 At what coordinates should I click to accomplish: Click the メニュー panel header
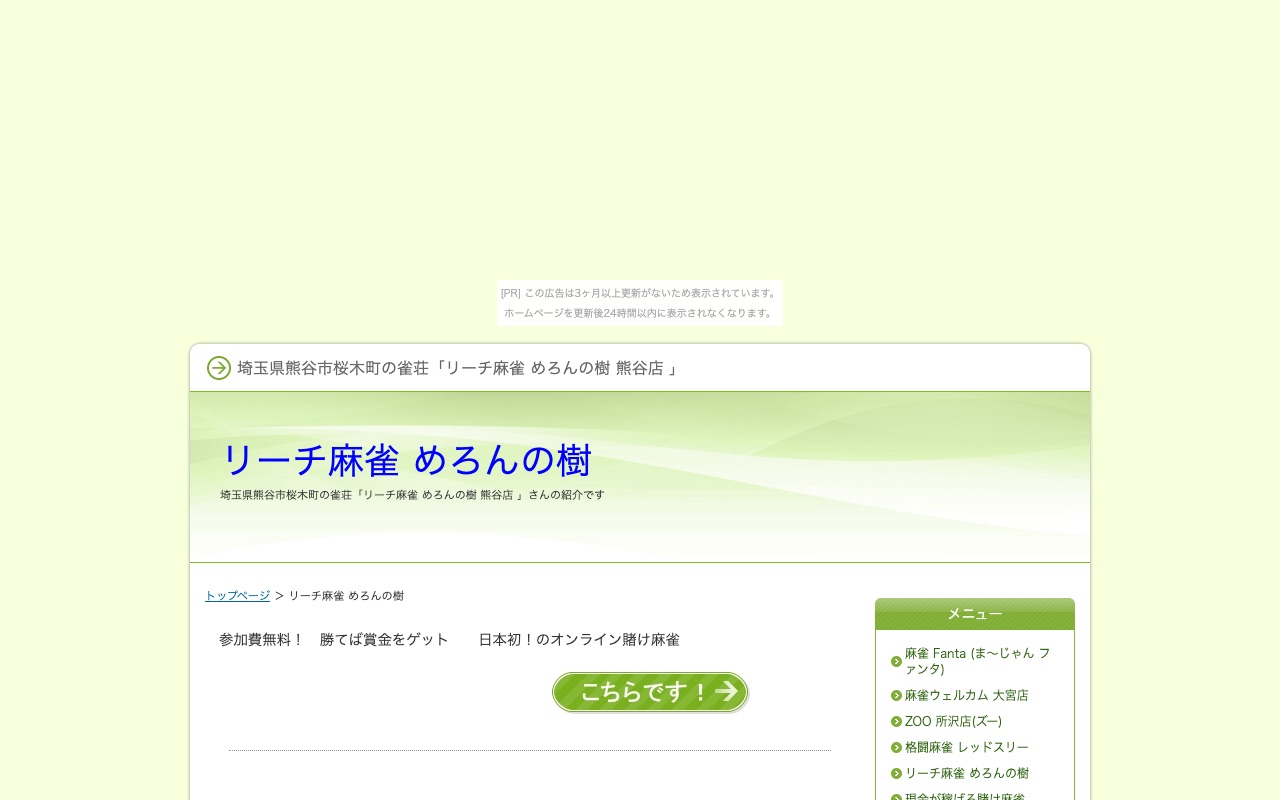[975, 613]
